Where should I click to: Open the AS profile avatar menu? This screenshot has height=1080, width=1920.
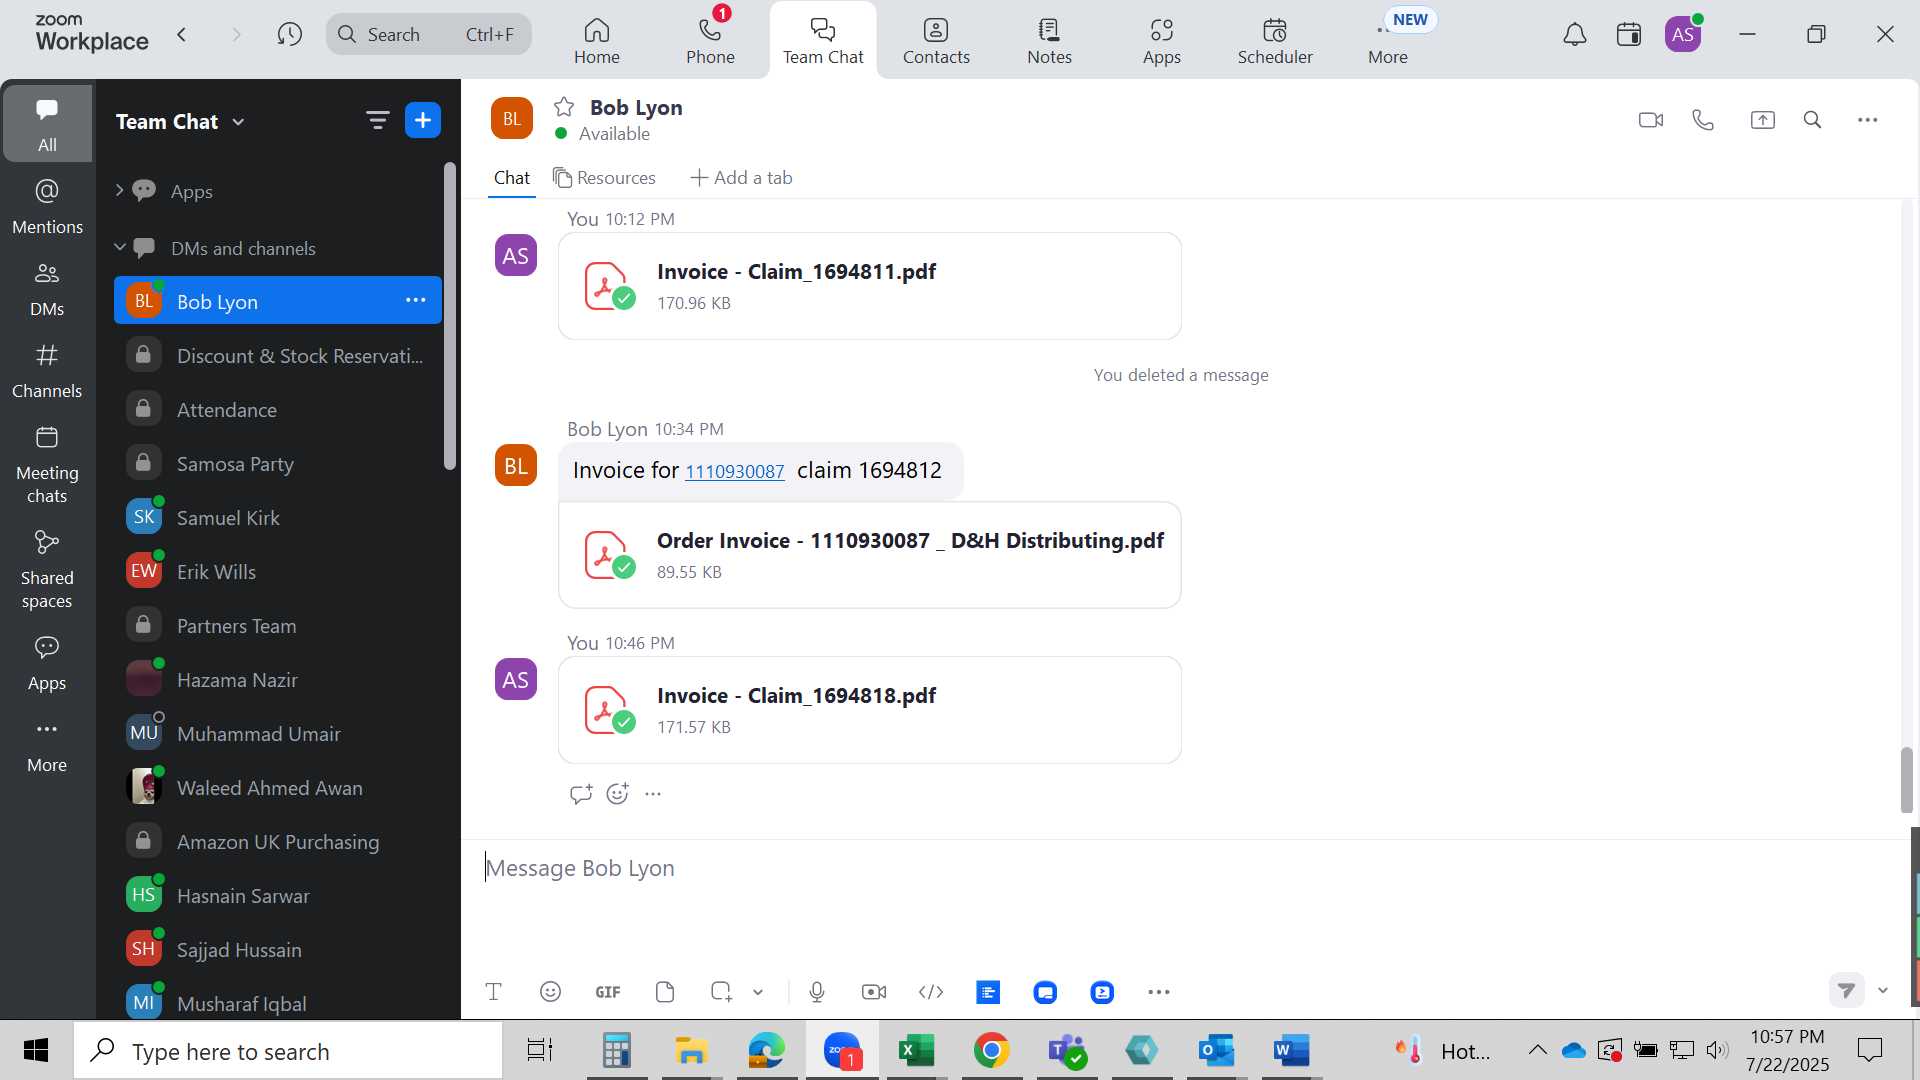click(1683, 35)
